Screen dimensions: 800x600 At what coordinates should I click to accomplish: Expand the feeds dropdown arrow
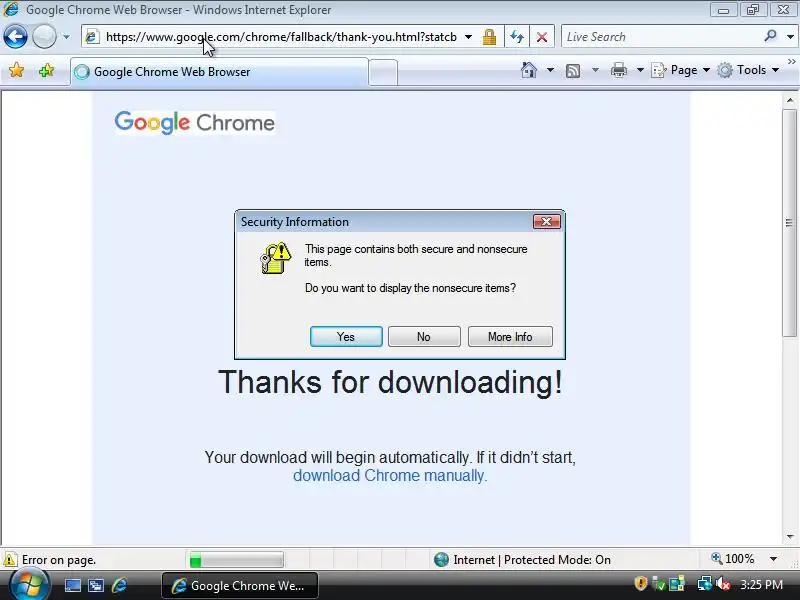[595, 70]
